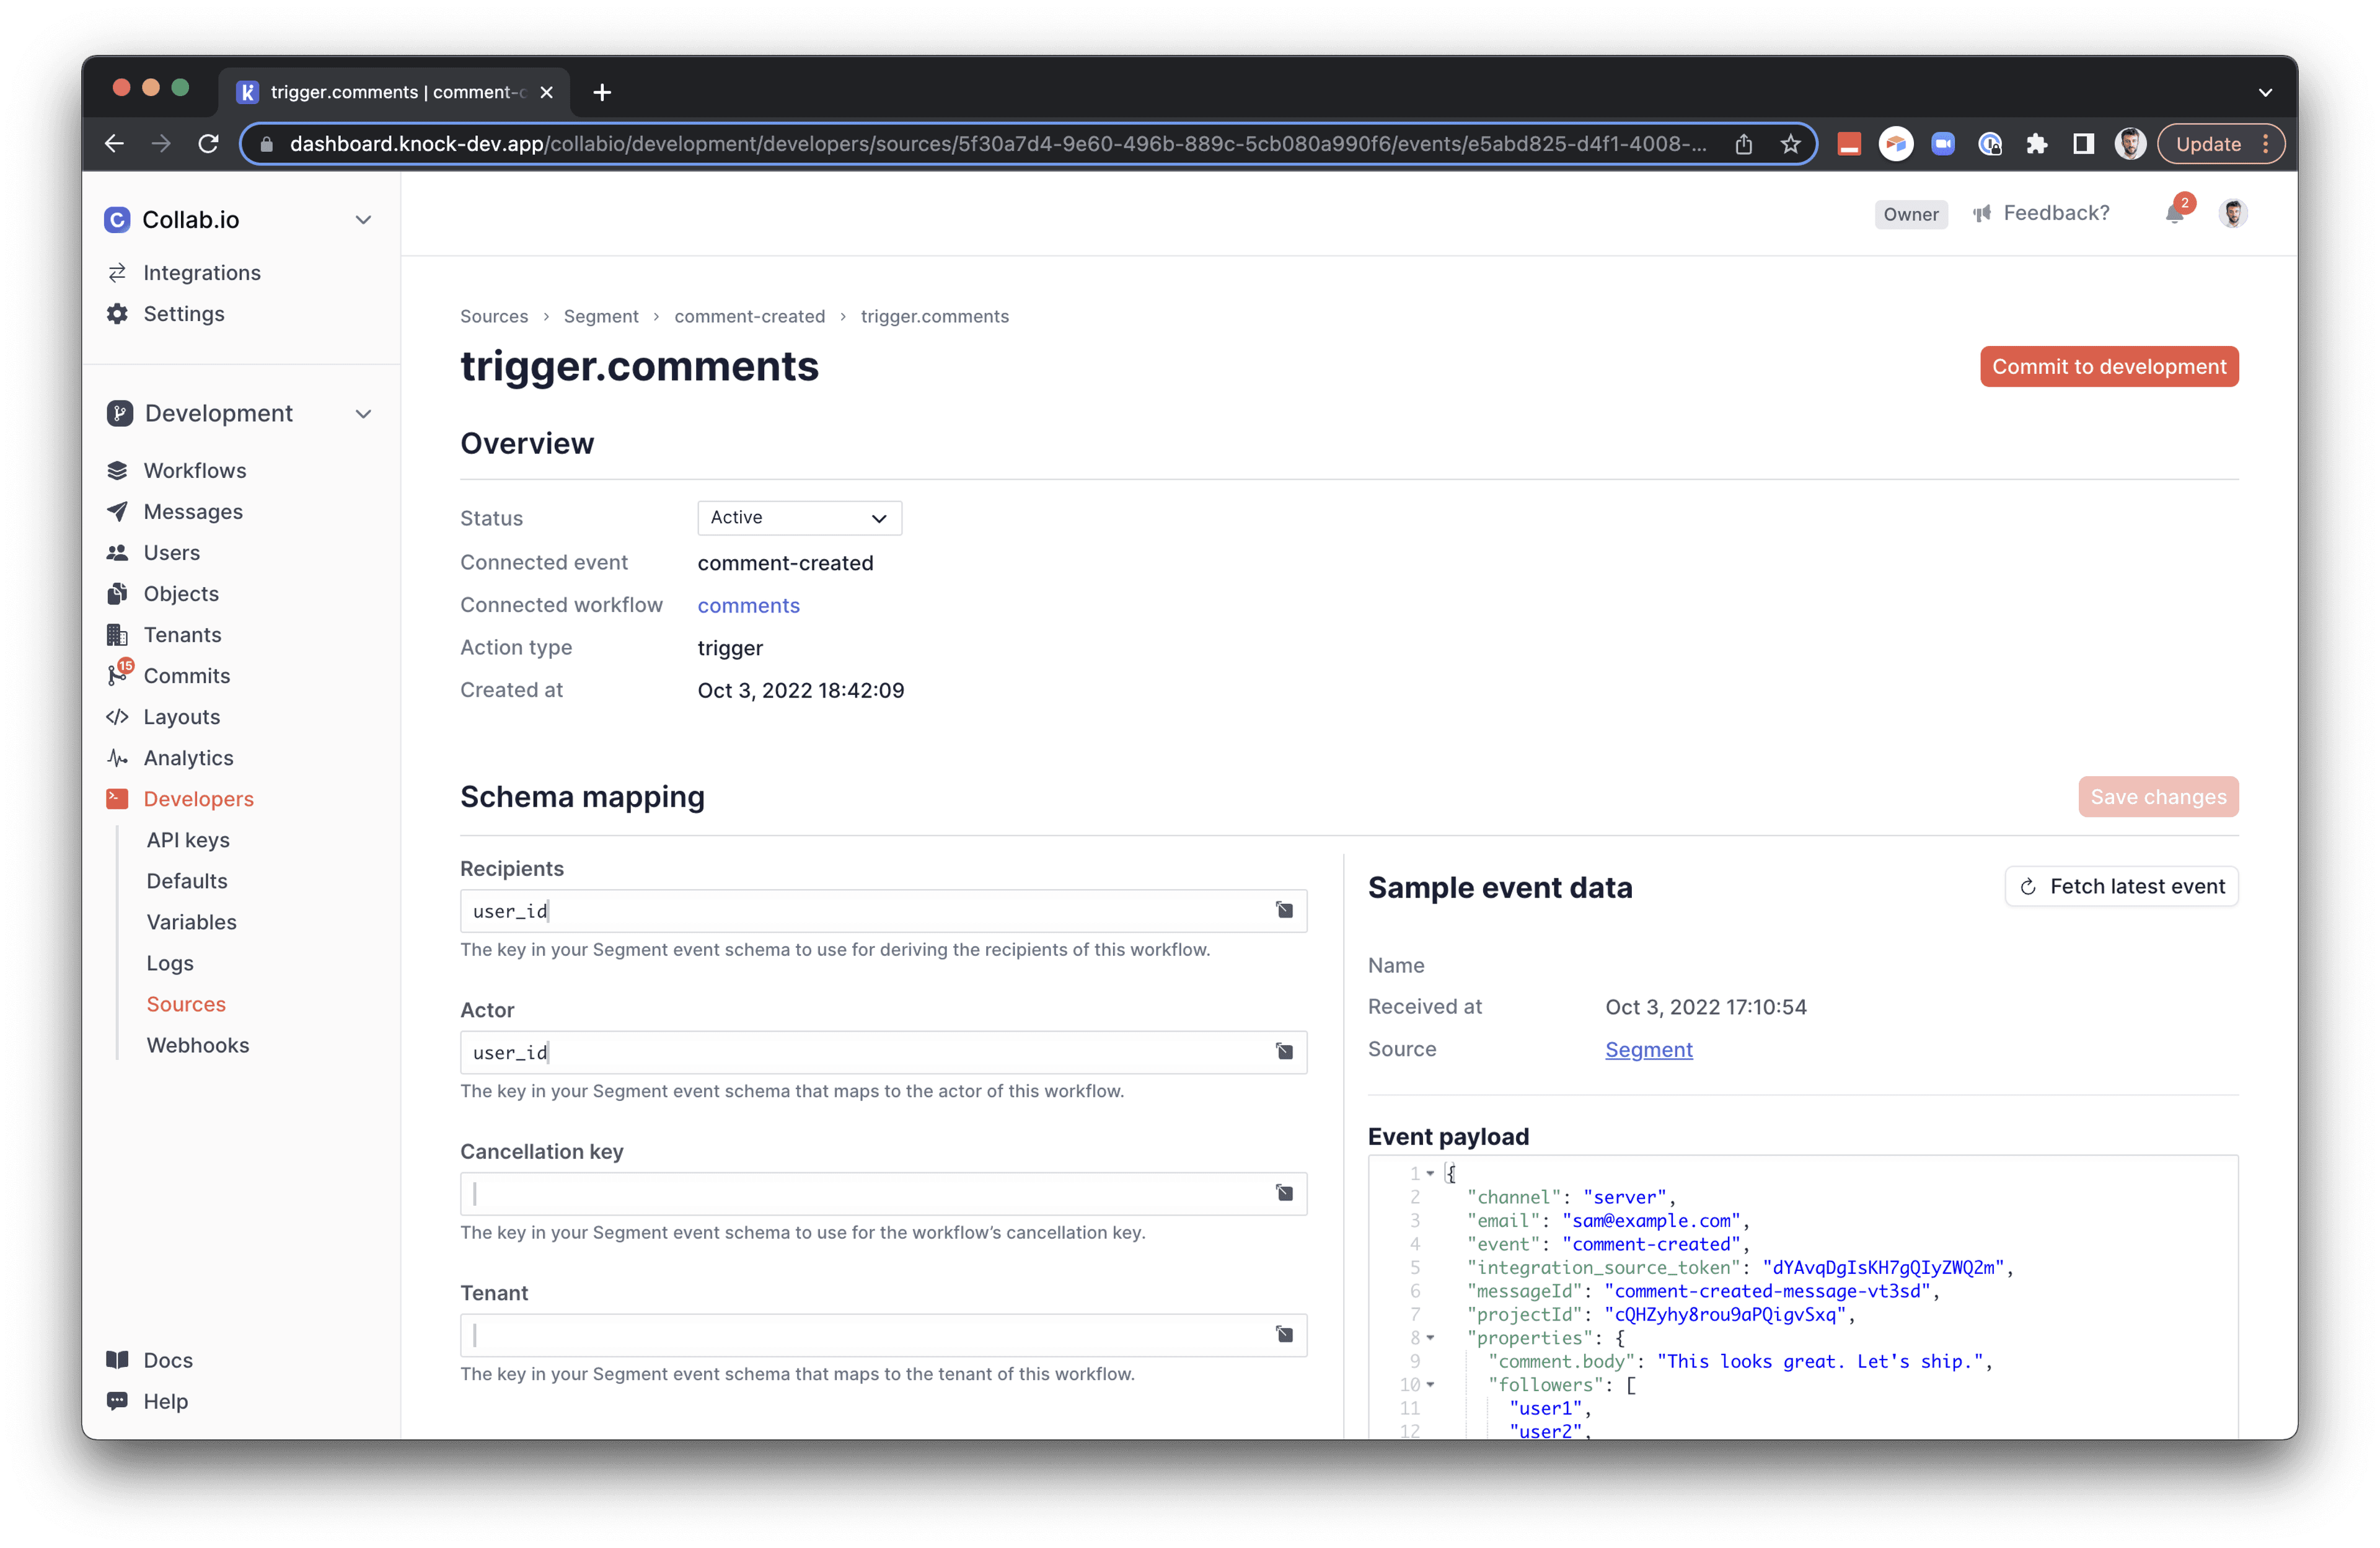Open Commits with the 15 badge
This screenshot has height=1548, width=2380.
click(186, 676)
